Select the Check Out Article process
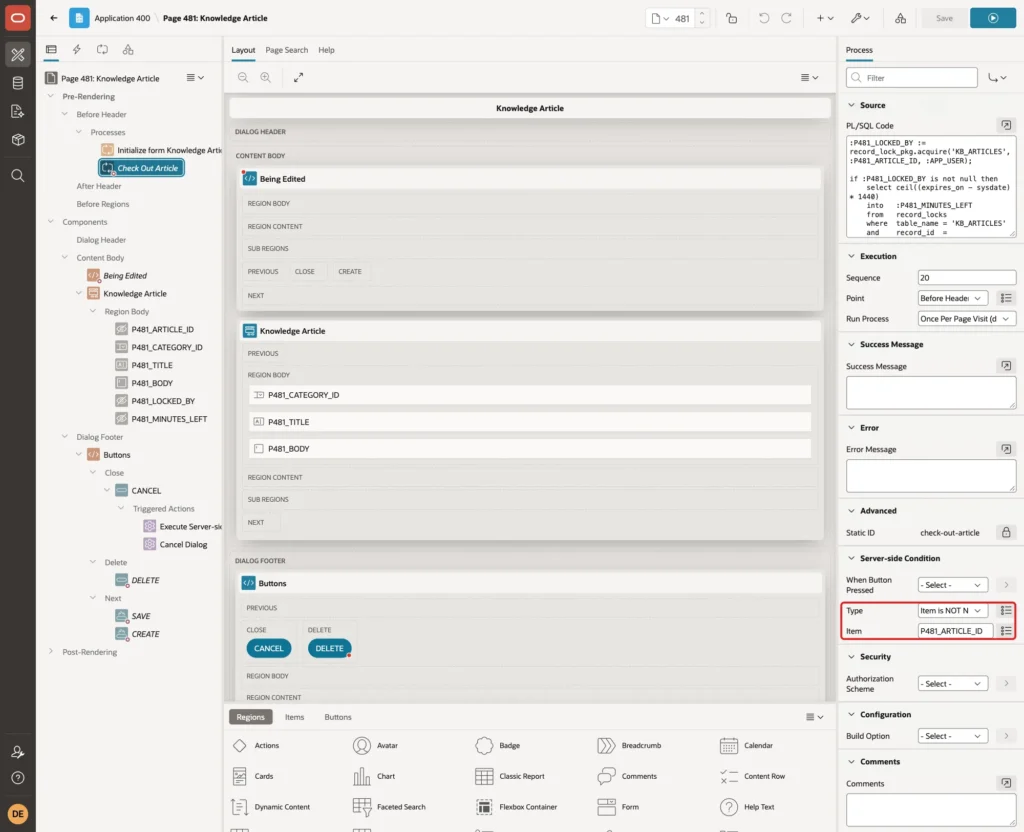The height and width of the screenshot is (832, 1024). click(x=141, y=168)
